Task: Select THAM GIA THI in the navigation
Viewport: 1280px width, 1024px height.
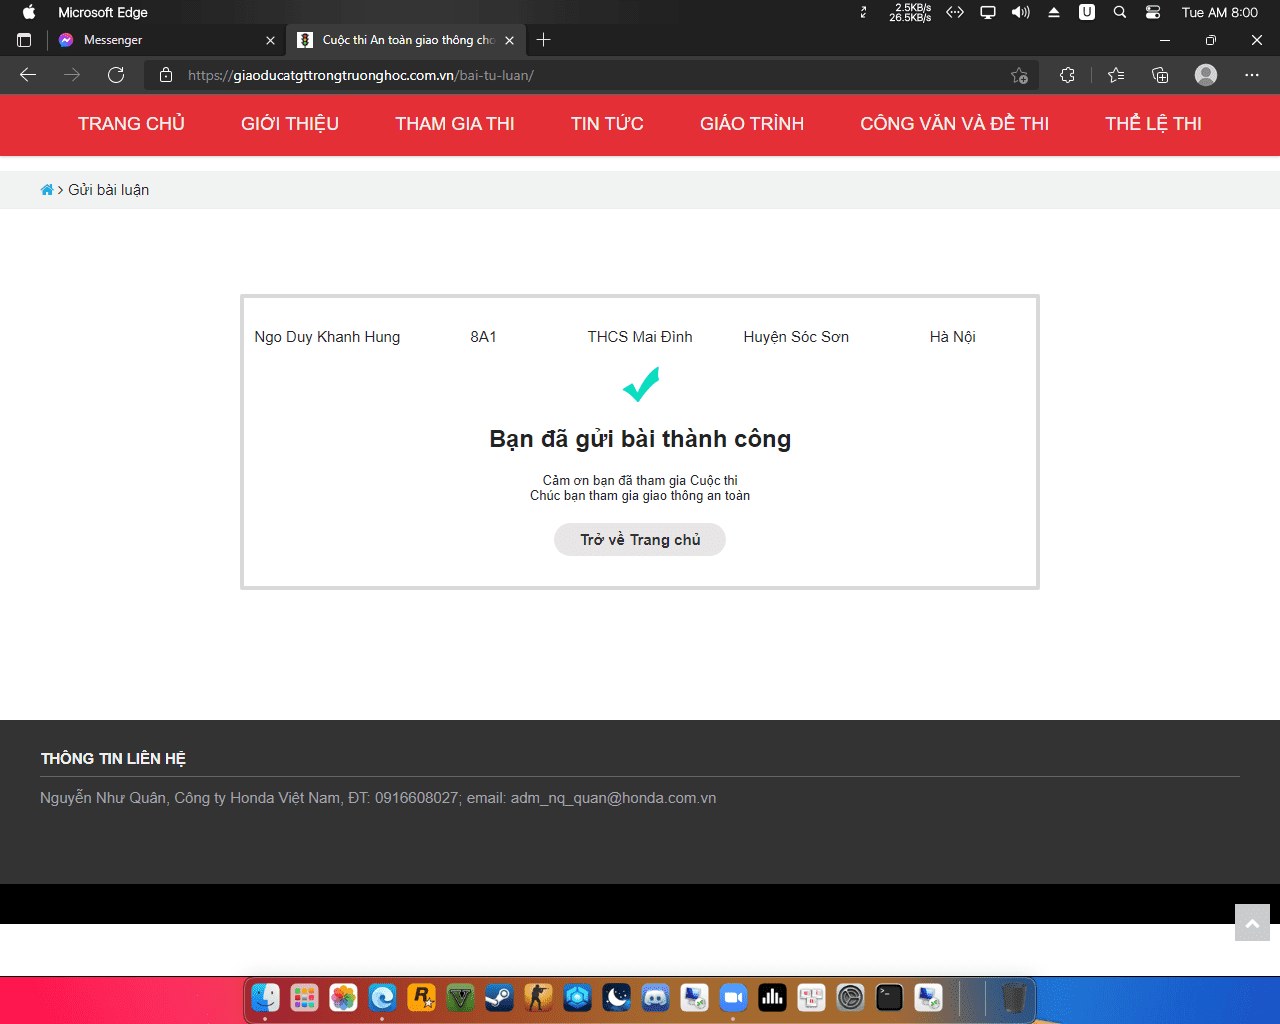Action: pos(455,124)
